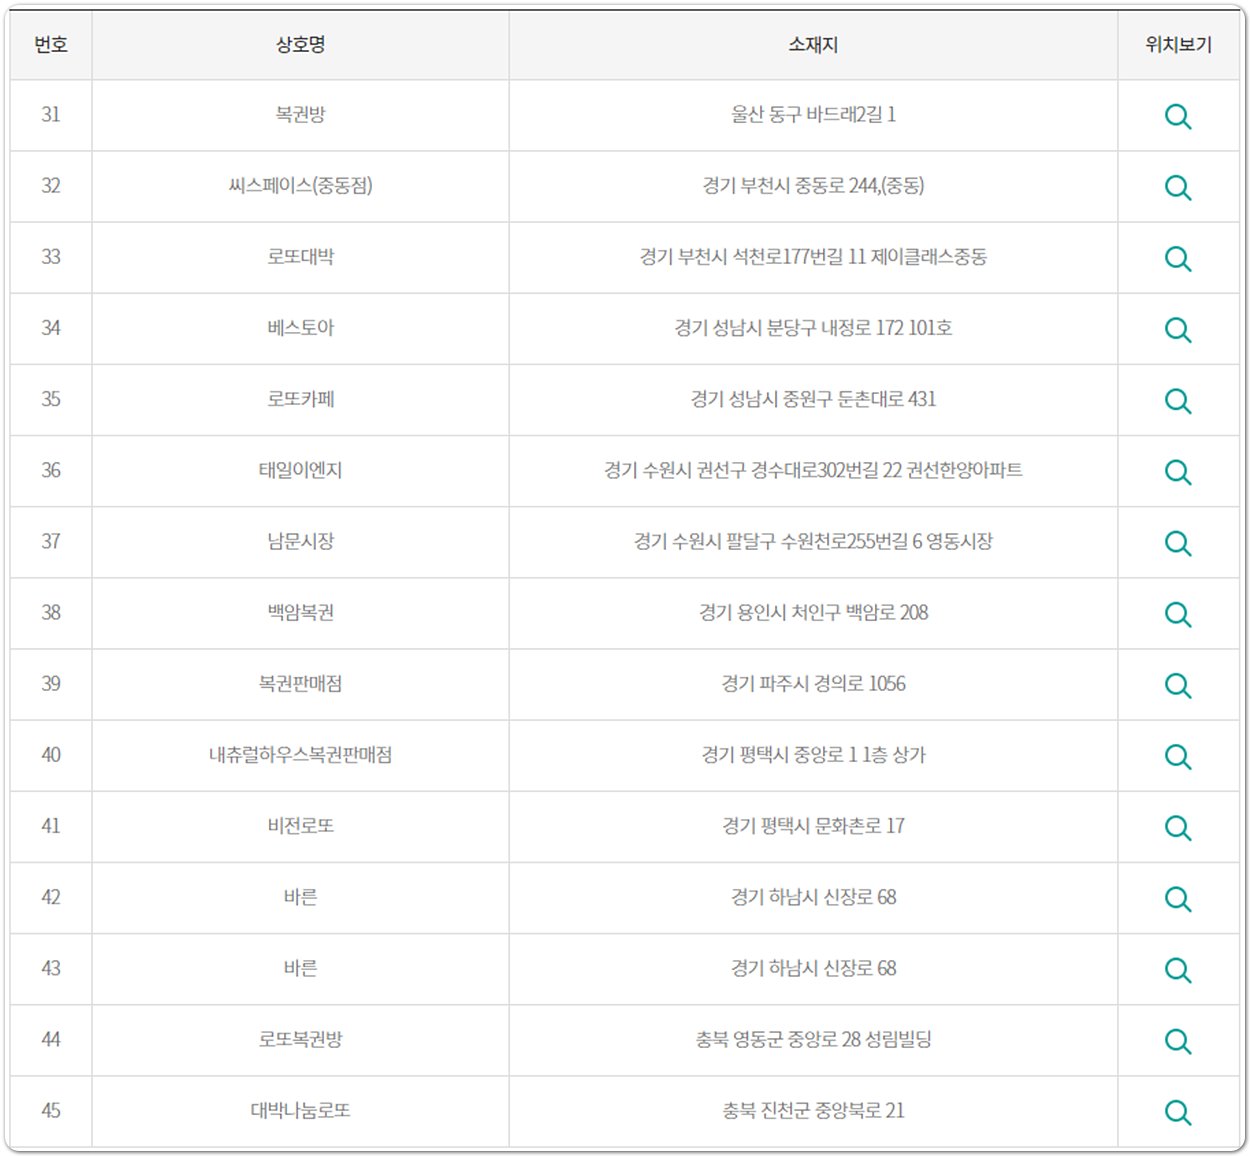Show location for 베스토아
The height and width of the screenshot is (1156, 1250).
pyautogui.click(x=1178, y=329)
